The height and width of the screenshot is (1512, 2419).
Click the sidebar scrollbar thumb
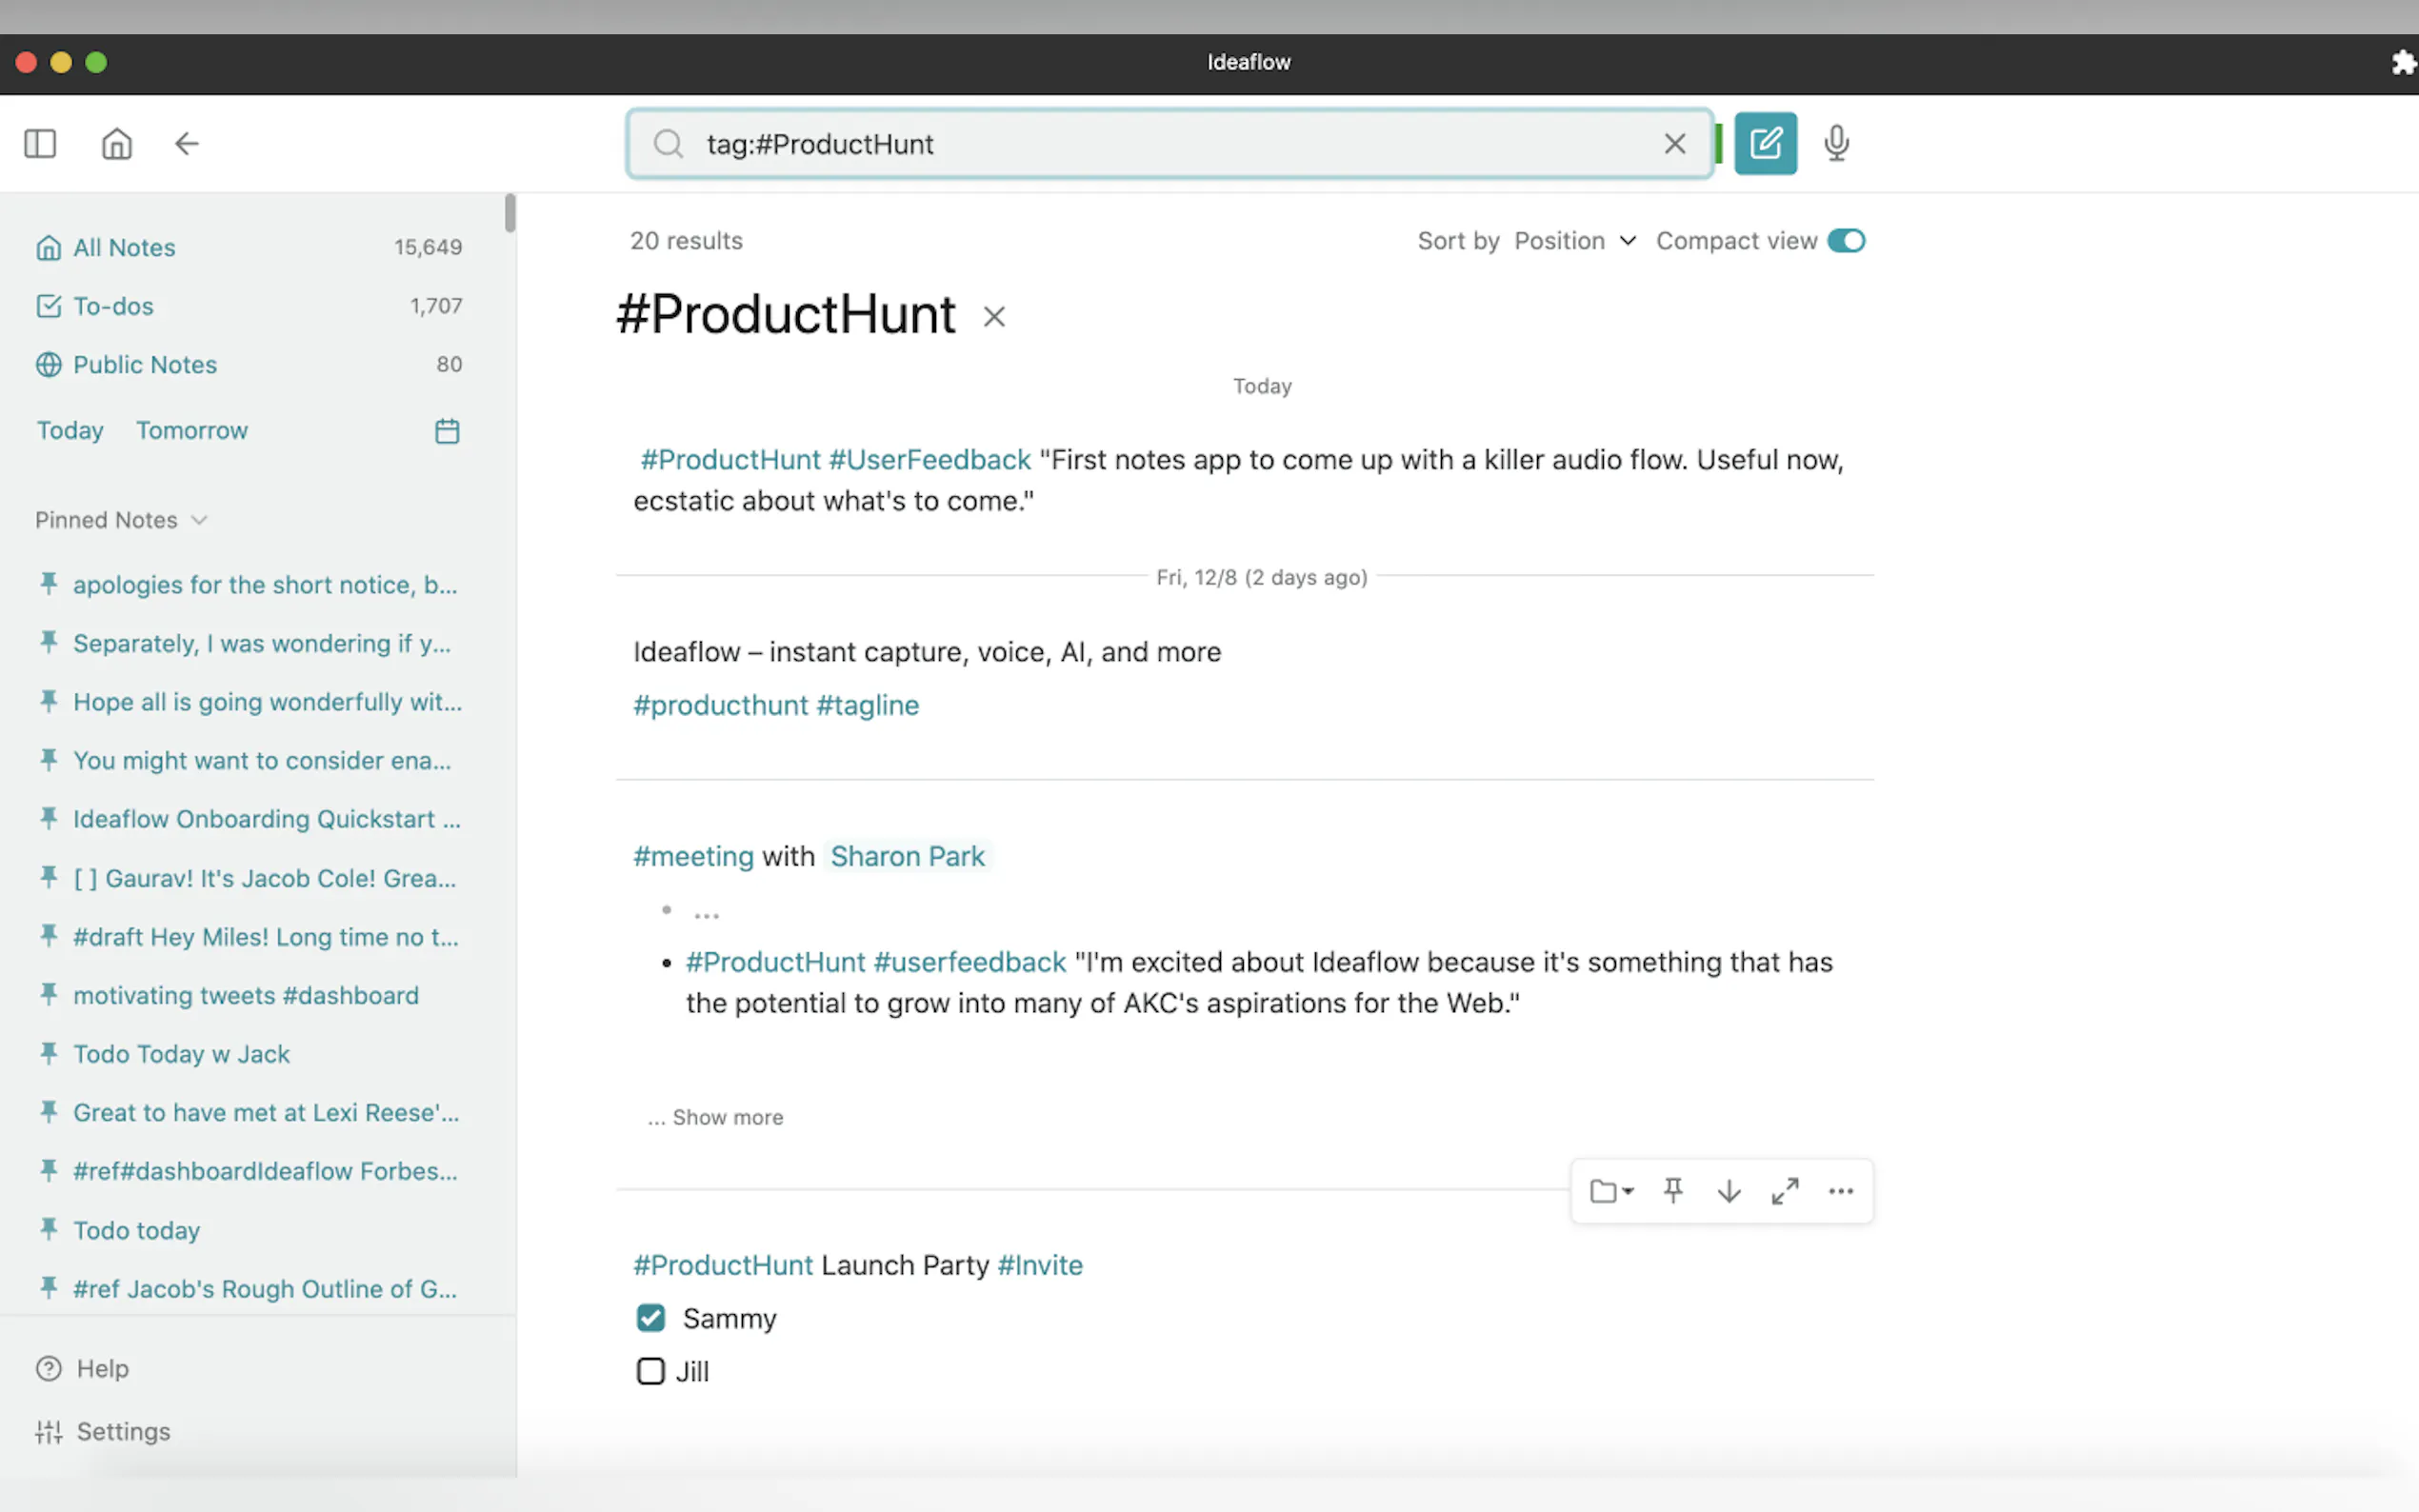coord(510,212)
